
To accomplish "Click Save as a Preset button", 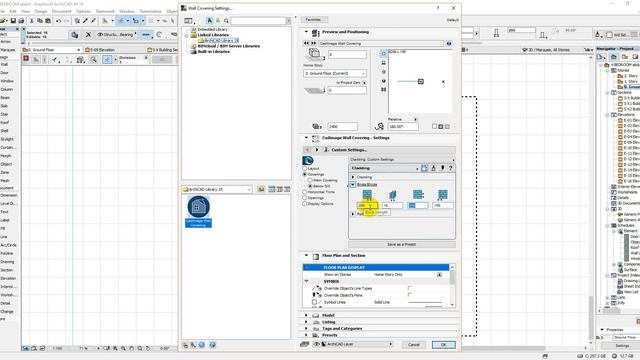I will point(402,244).
